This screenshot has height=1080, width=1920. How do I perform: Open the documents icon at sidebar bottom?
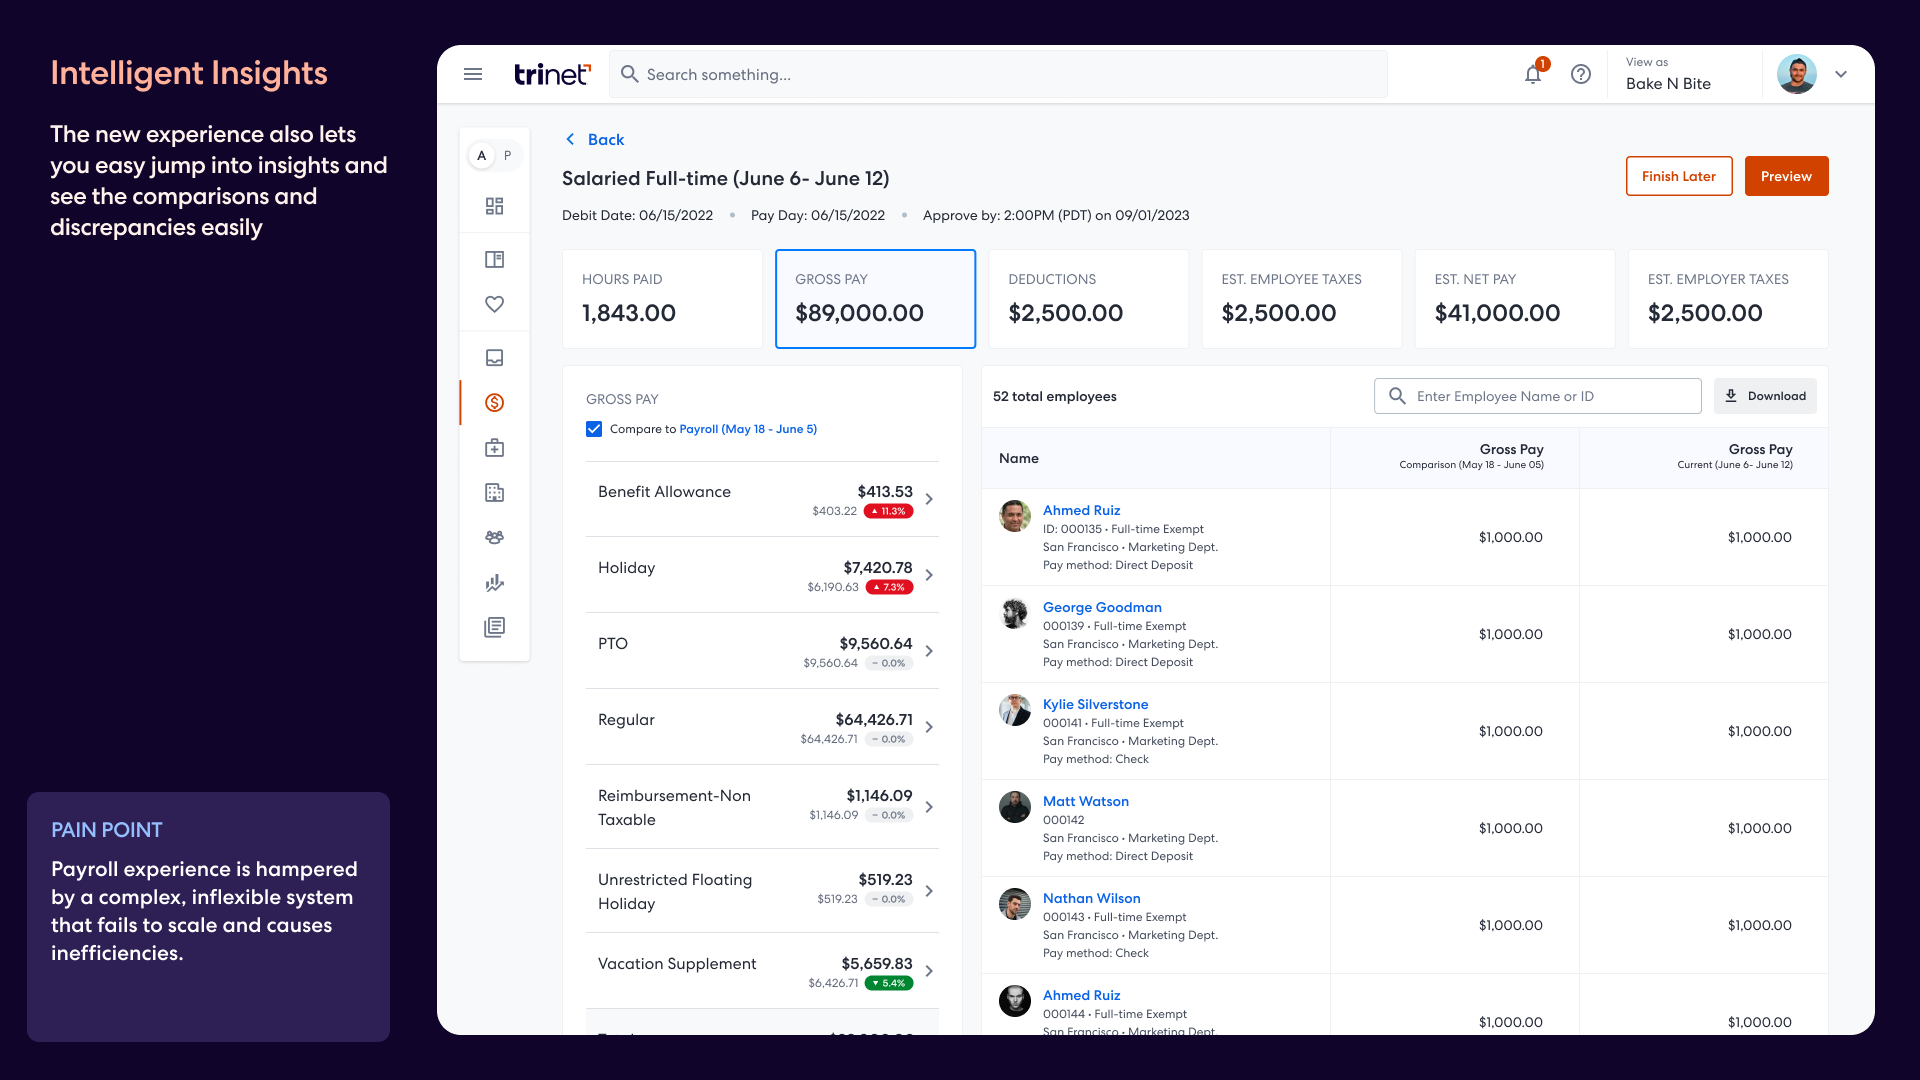[494, 627]
